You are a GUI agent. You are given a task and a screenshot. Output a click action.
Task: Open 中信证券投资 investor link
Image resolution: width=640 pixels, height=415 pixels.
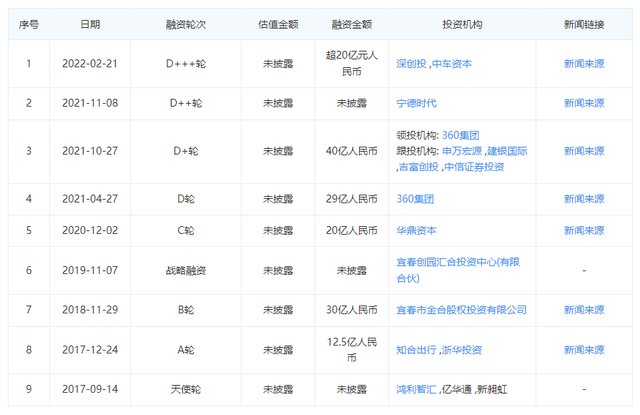475,167
